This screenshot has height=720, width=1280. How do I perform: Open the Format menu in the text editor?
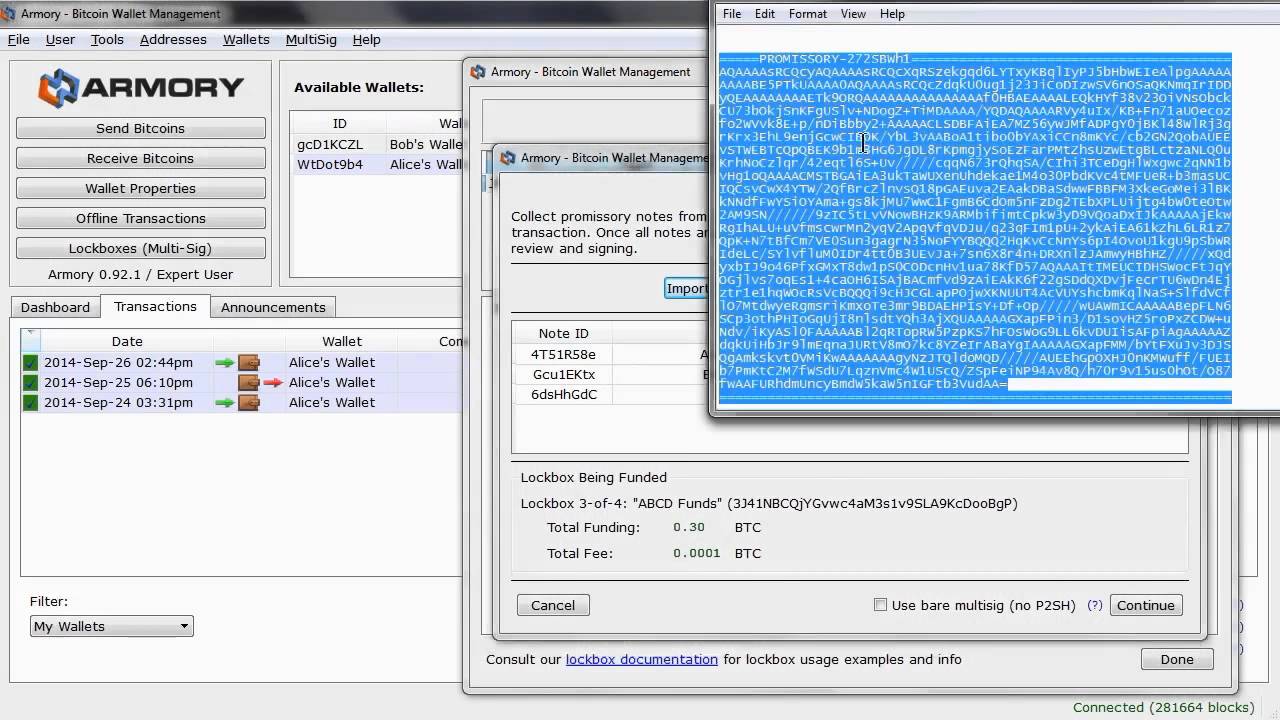[x=807, y=14]
